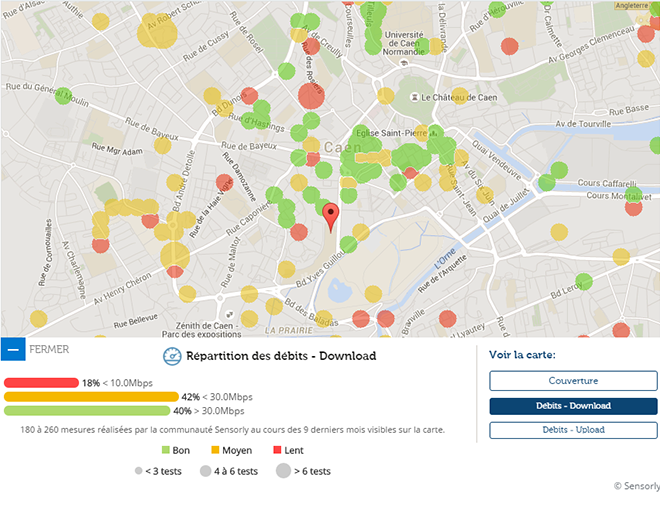Screen dimensions: 660x507
Task: Open the Sensorly copyright link
Action: point(636,486)
